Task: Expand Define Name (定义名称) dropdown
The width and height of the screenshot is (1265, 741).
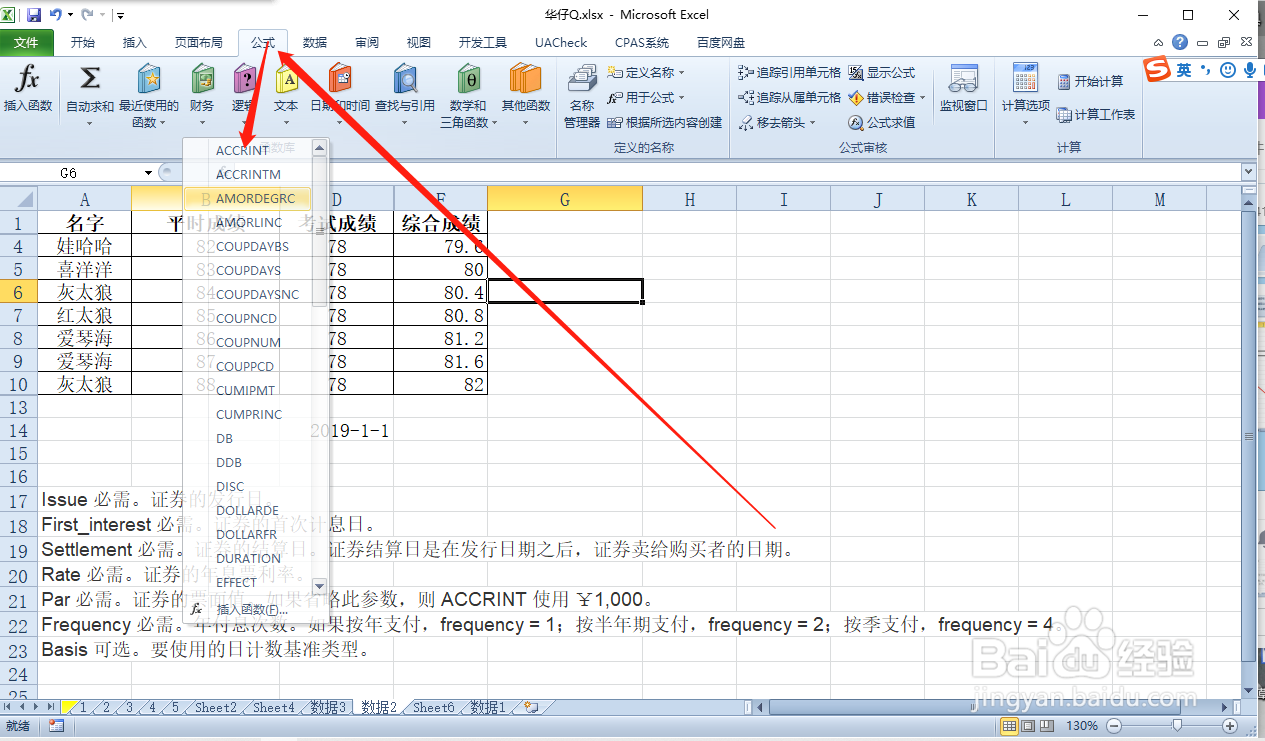Action: tap(682, 73)
